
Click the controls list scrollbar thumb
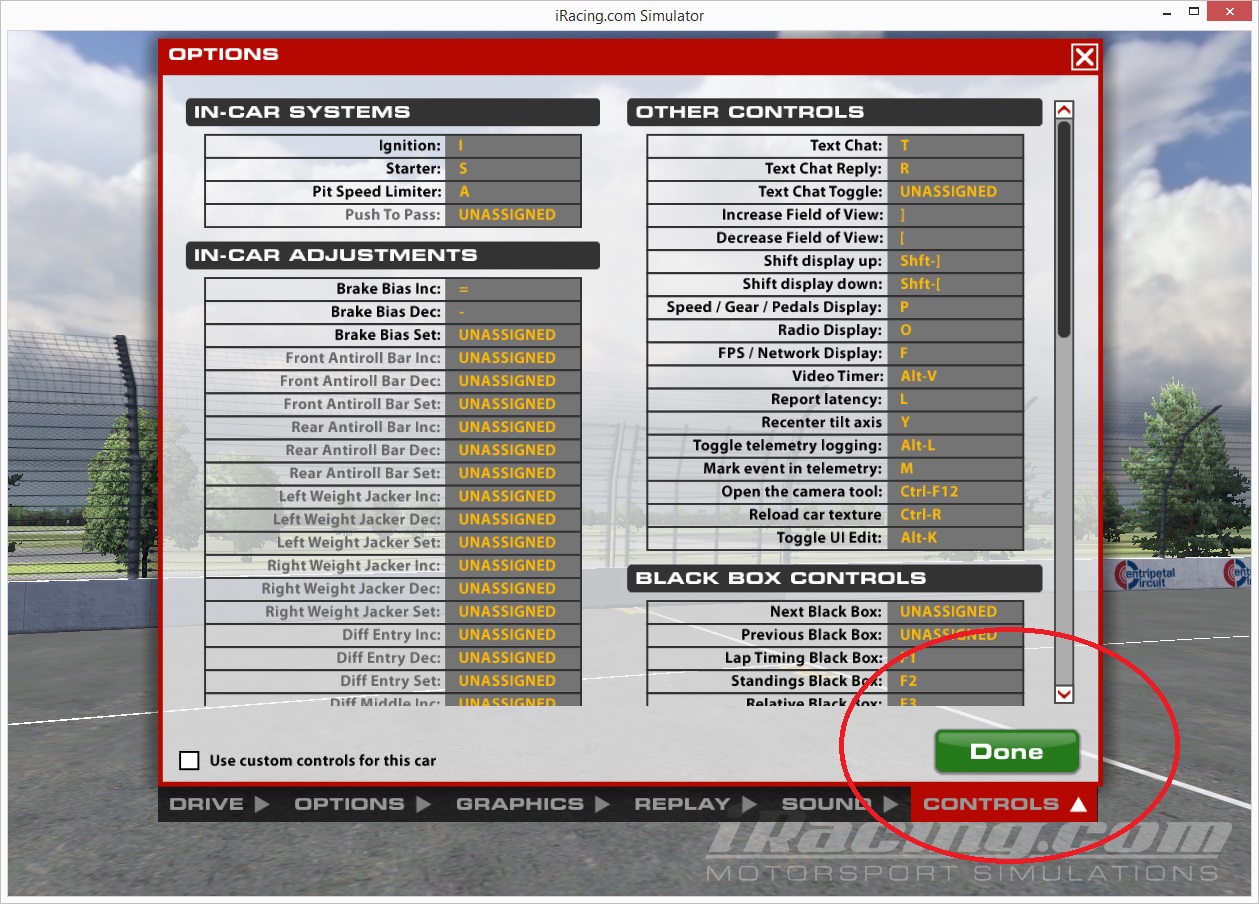tap(1064, 229)
